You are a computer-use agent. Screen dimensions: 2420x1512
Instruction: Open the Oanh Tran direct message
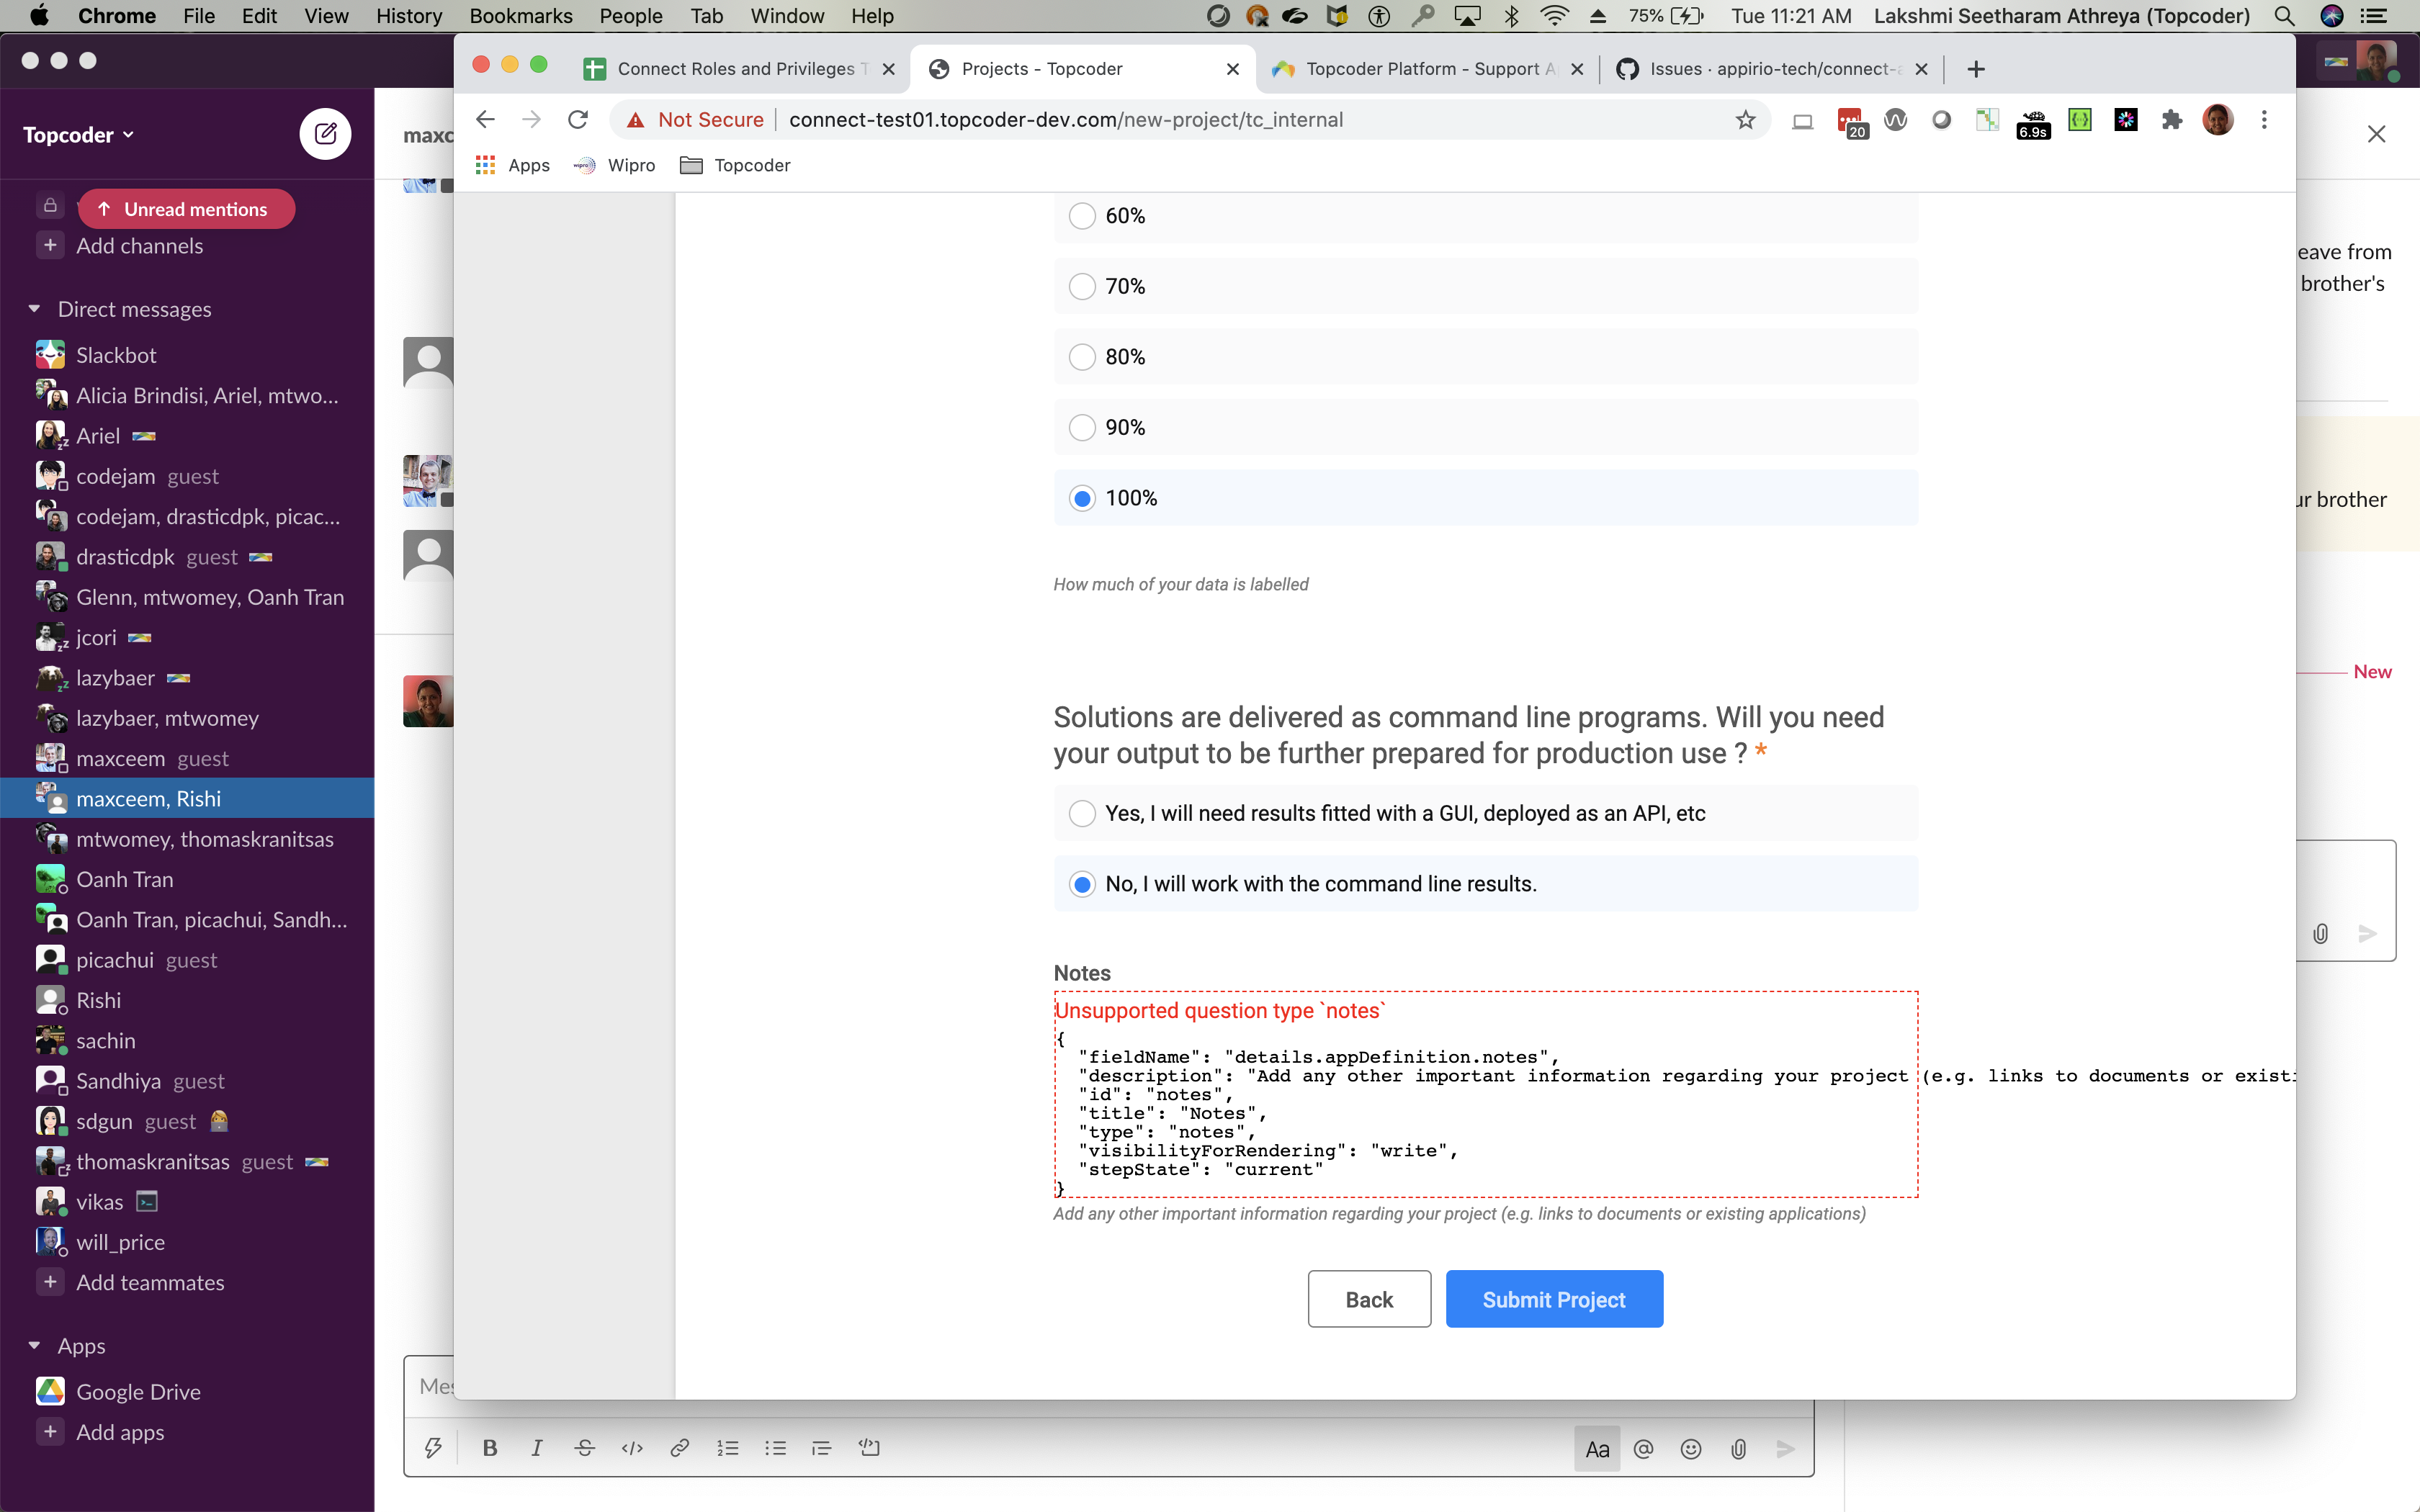(x=125, y=879)
